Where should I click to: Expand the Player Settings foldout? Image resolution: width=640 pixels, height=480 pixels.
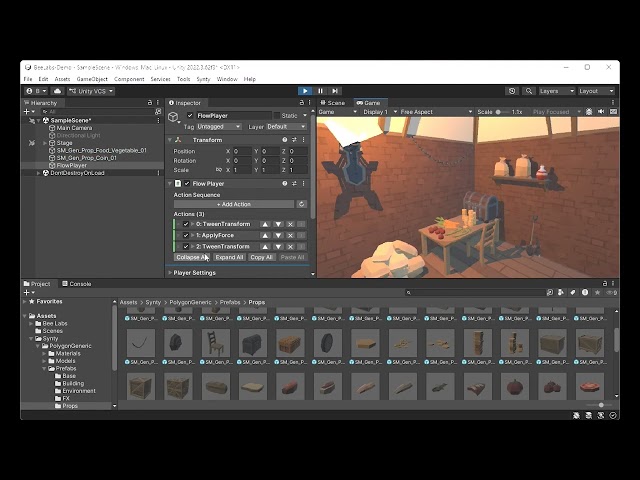170,273
